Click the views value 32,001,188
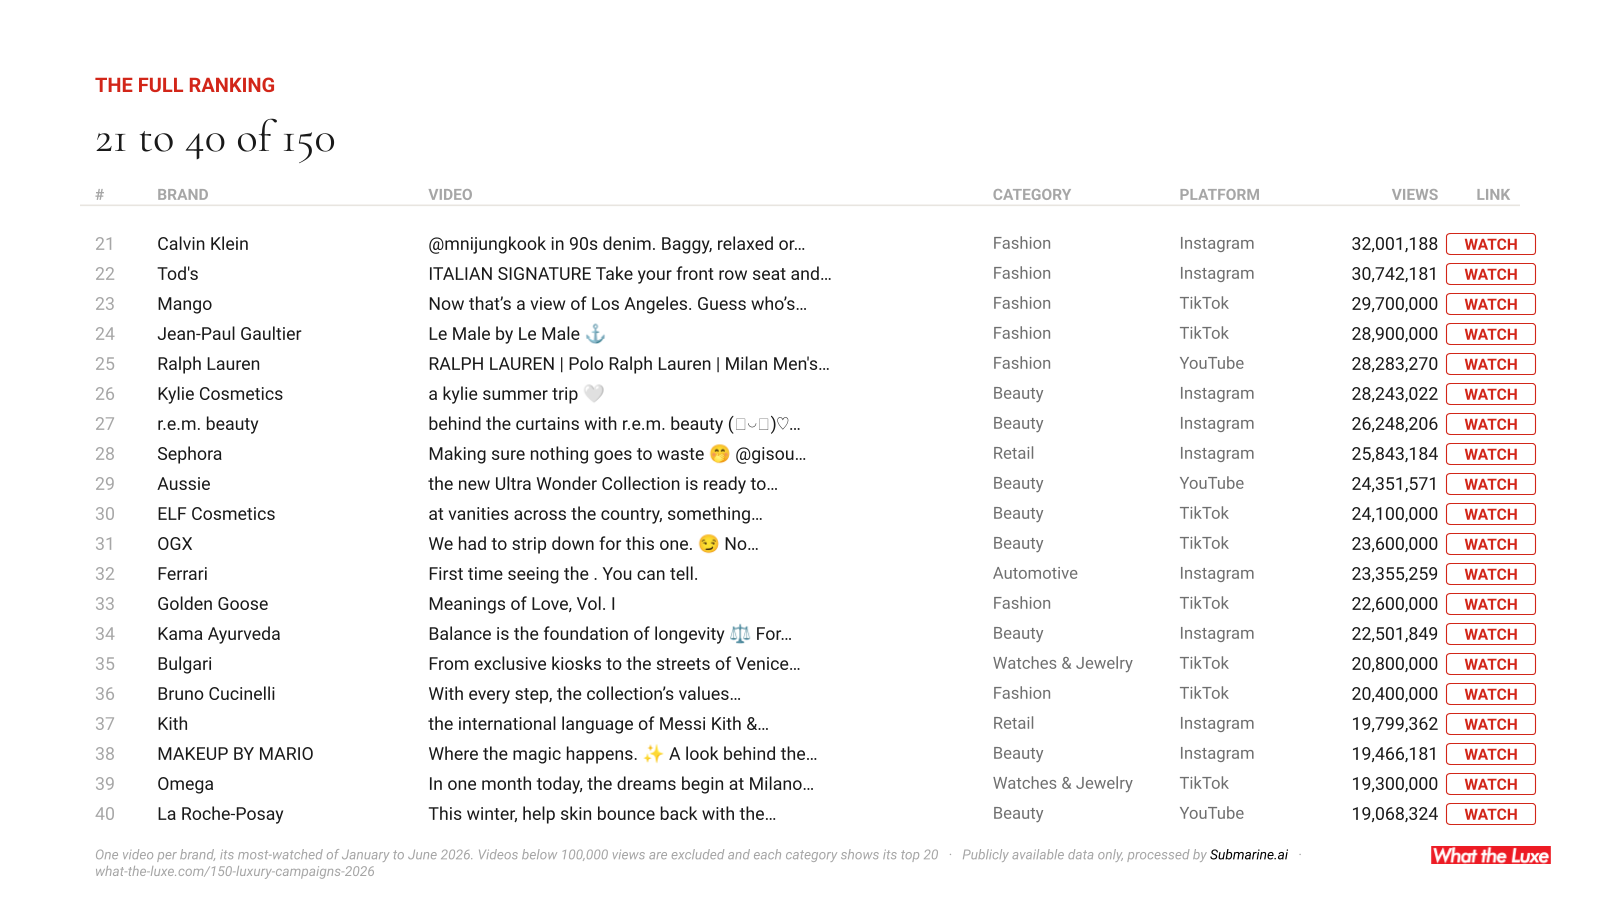Screen dimensions: 1600x900 pyautogui.click(x=1394, y=244)
